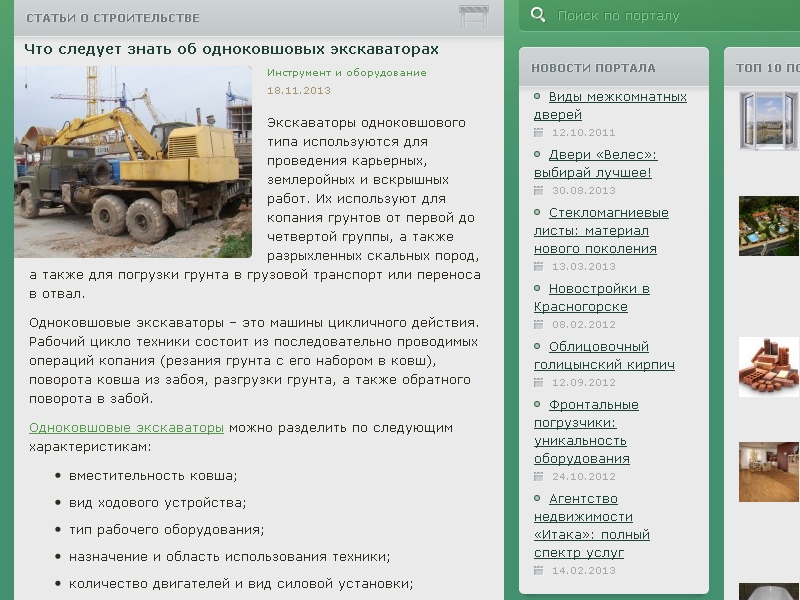This screenshot has width=800, height=600.
Task: Click the date text 14.02.2013
Action: point(584,570)
